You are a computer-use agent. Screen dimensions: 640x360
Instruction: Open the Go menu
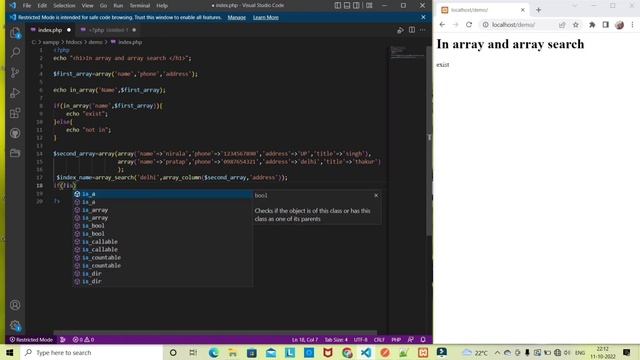(x=103, y=6)
